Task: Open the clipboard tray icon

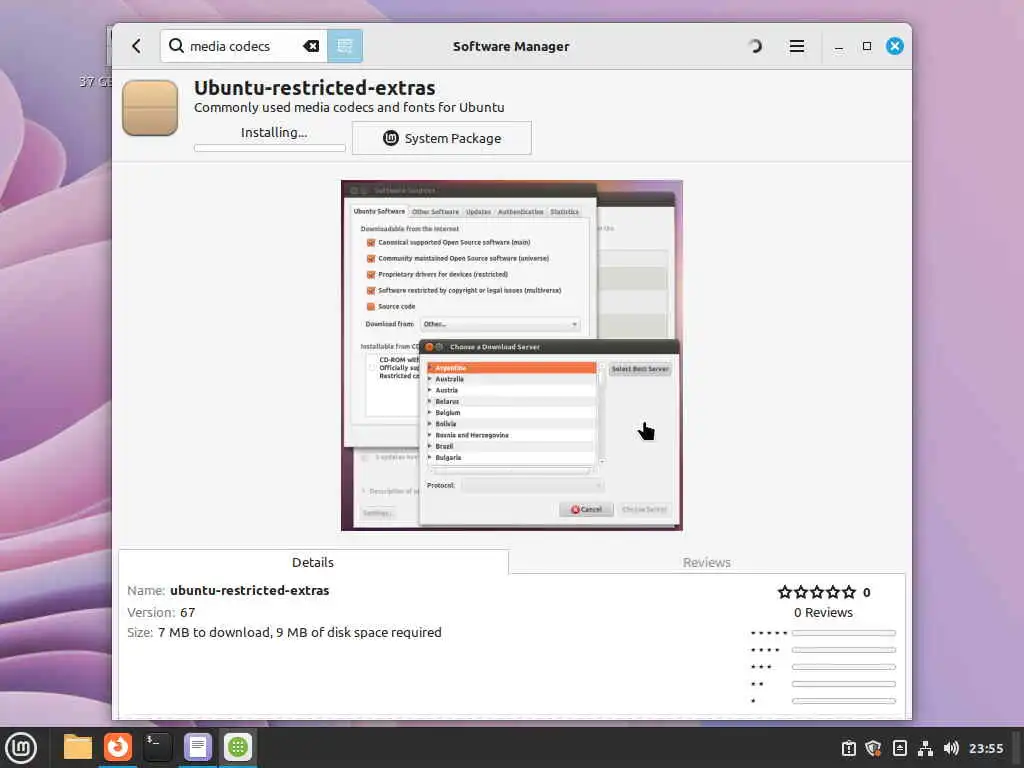Action: tap(849, 748)
